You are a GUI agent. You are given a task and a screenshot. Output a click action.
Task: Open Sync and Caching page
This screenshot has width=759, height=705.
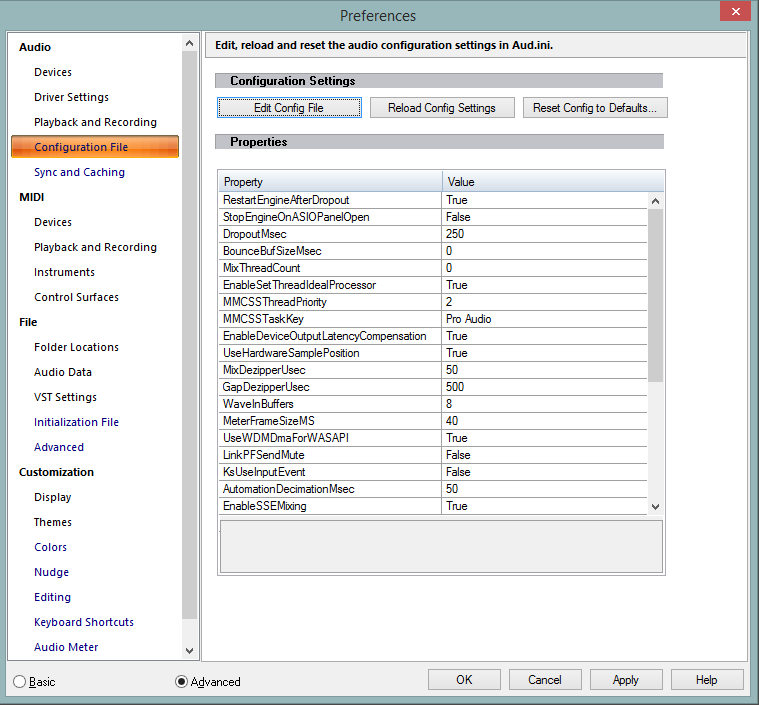coord(79,172)
